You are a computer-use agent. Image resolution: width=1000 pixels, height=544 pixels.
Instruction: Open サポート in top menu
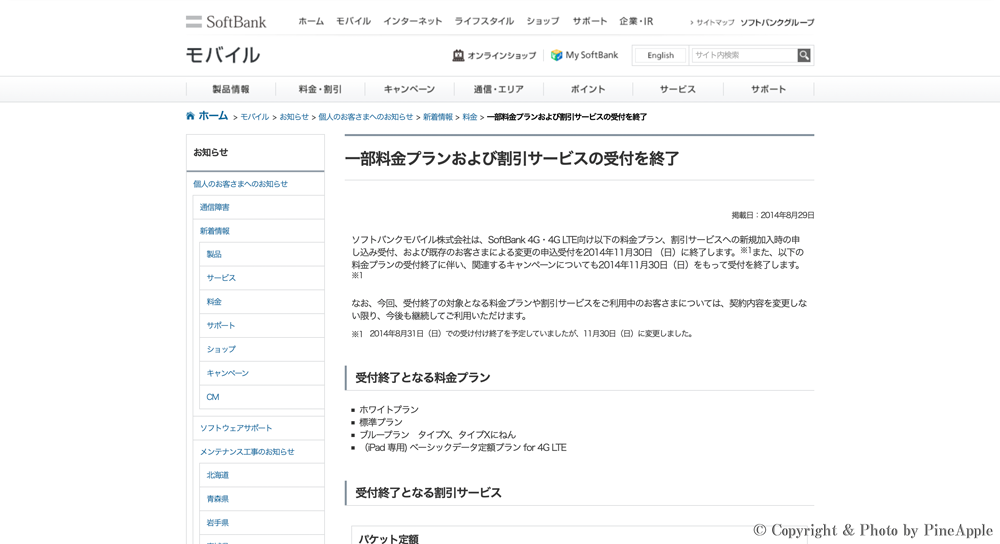point(589,21)
